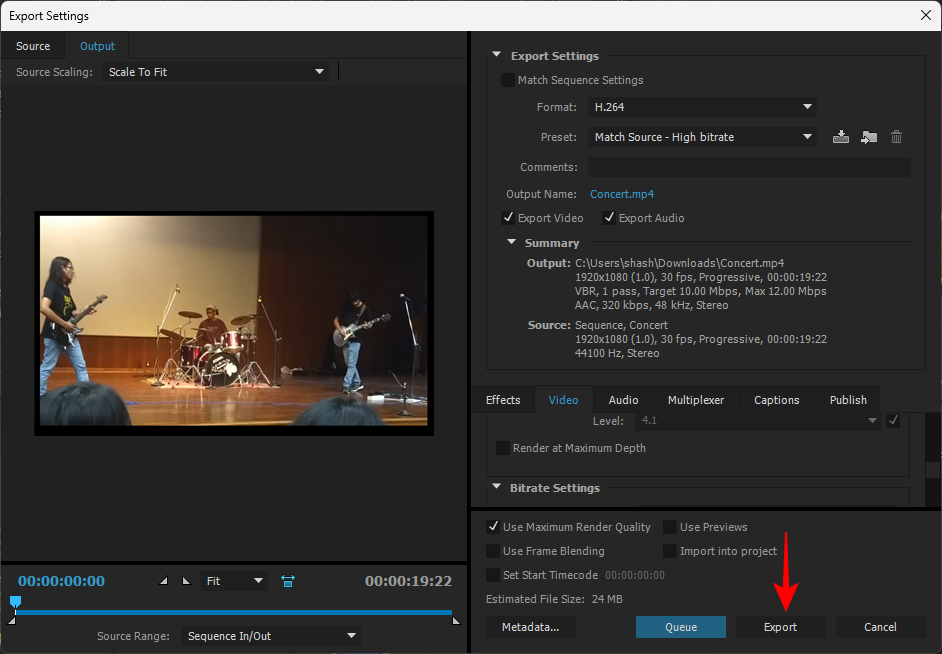Disable Use Maximum Render Quality
This screenshot has width=942, height=654.
pos(493,527)
